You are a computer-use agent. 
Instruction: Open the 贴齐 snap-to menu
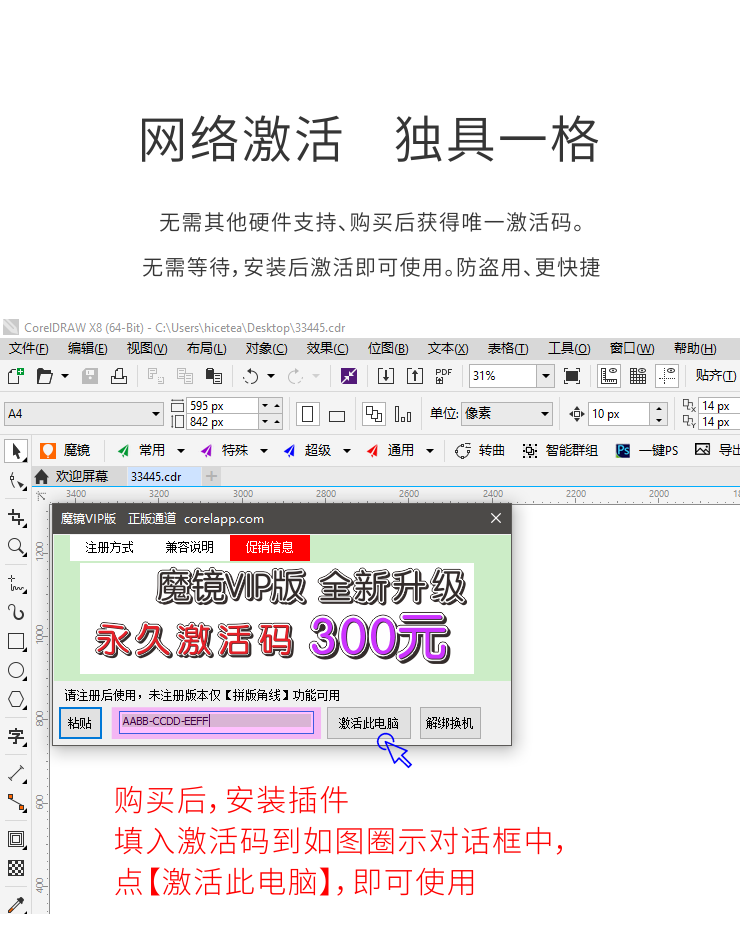pos(715,376)
